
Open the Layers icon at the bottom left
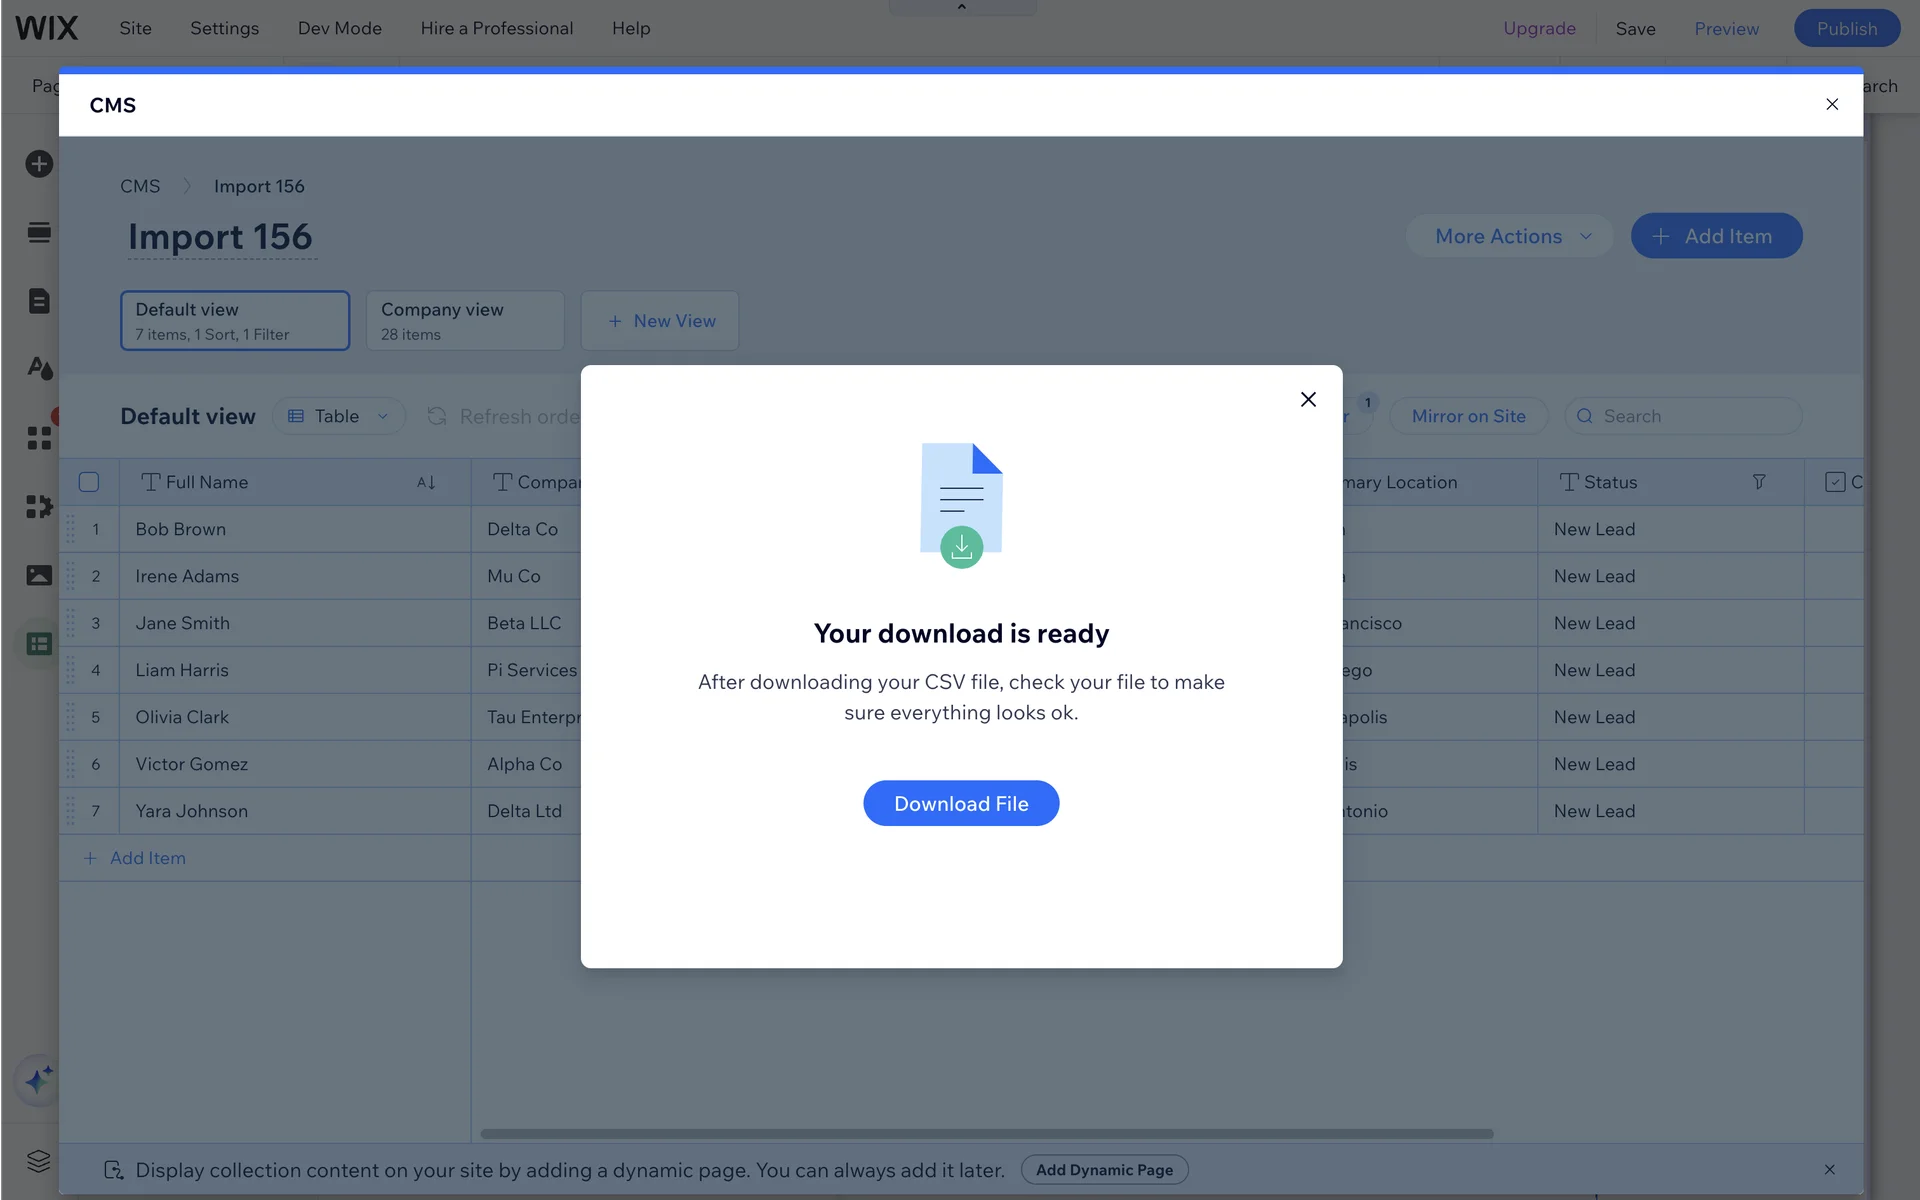point(39,1161)
